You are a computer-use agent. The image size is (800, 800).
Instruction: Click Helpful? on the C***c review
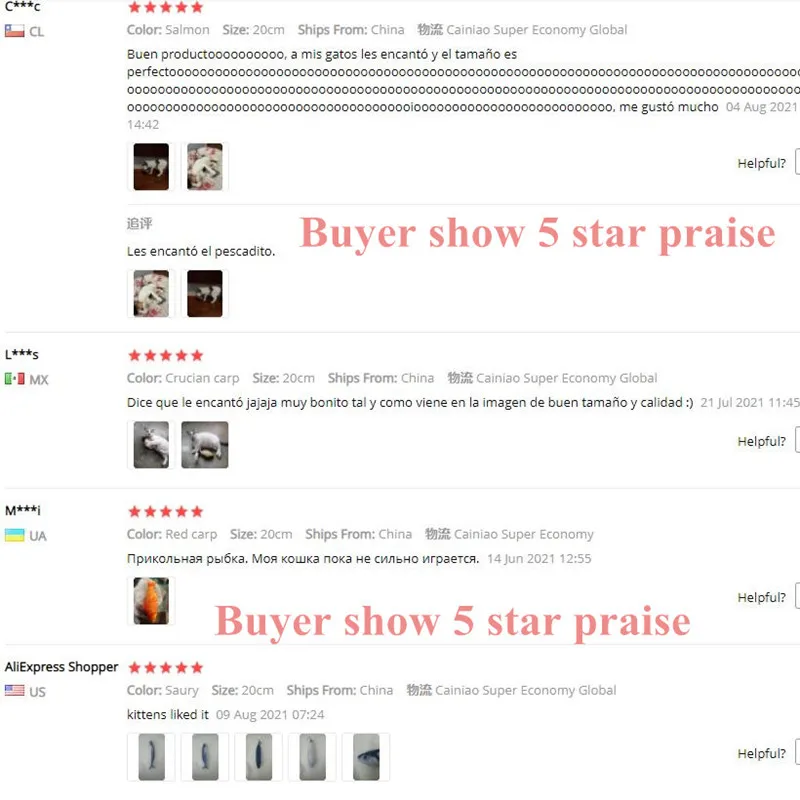tap(761, 163)
